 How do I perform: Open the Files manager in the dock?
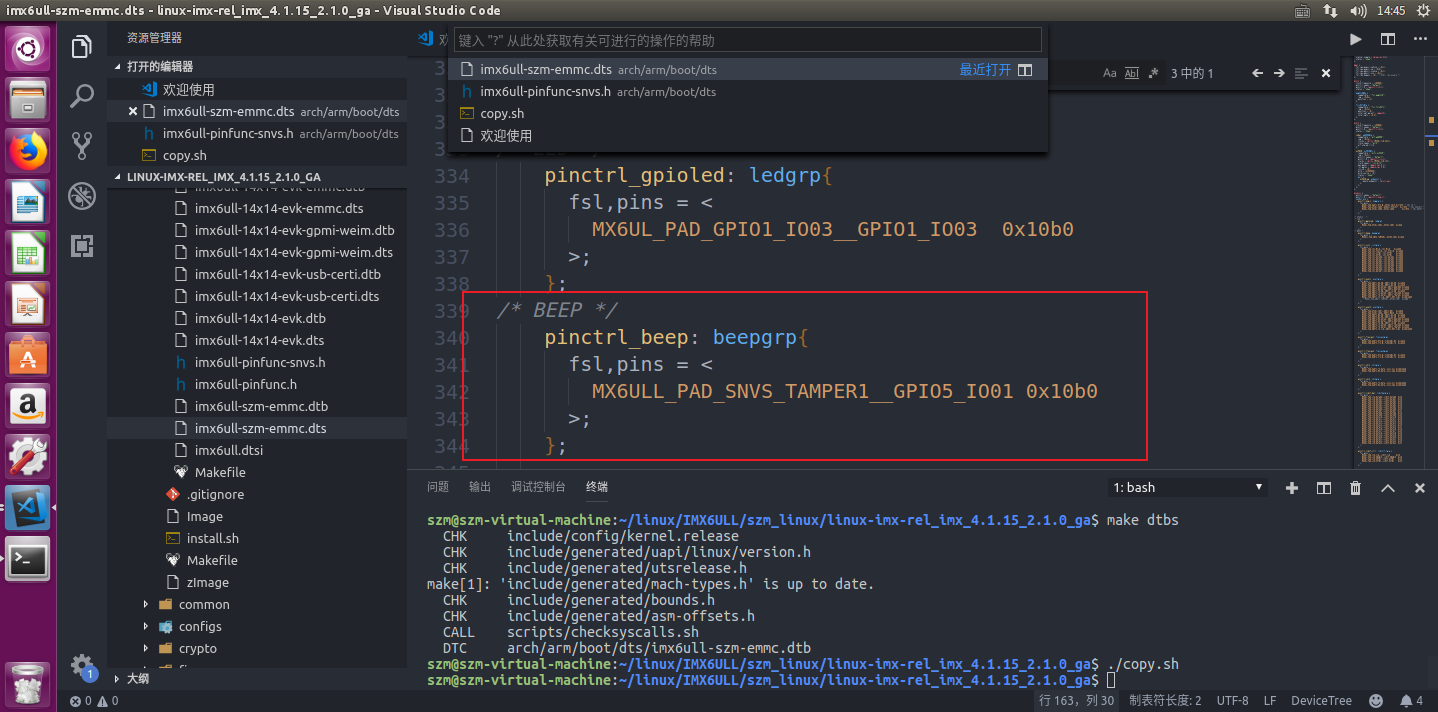point(28,99)
